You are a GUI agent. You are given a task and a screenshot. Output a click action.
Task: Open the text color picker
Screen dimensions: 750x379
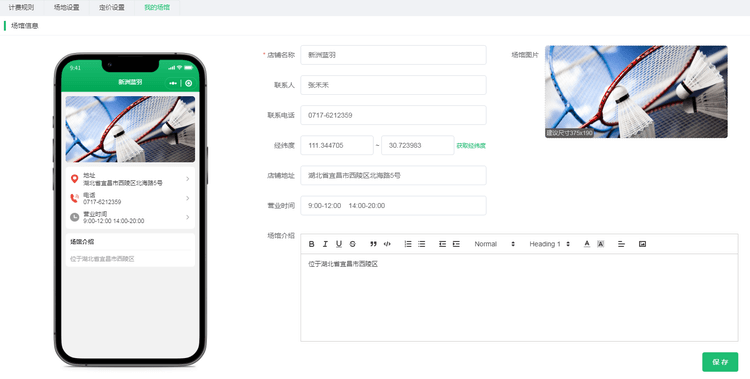[x=587, y=244]
